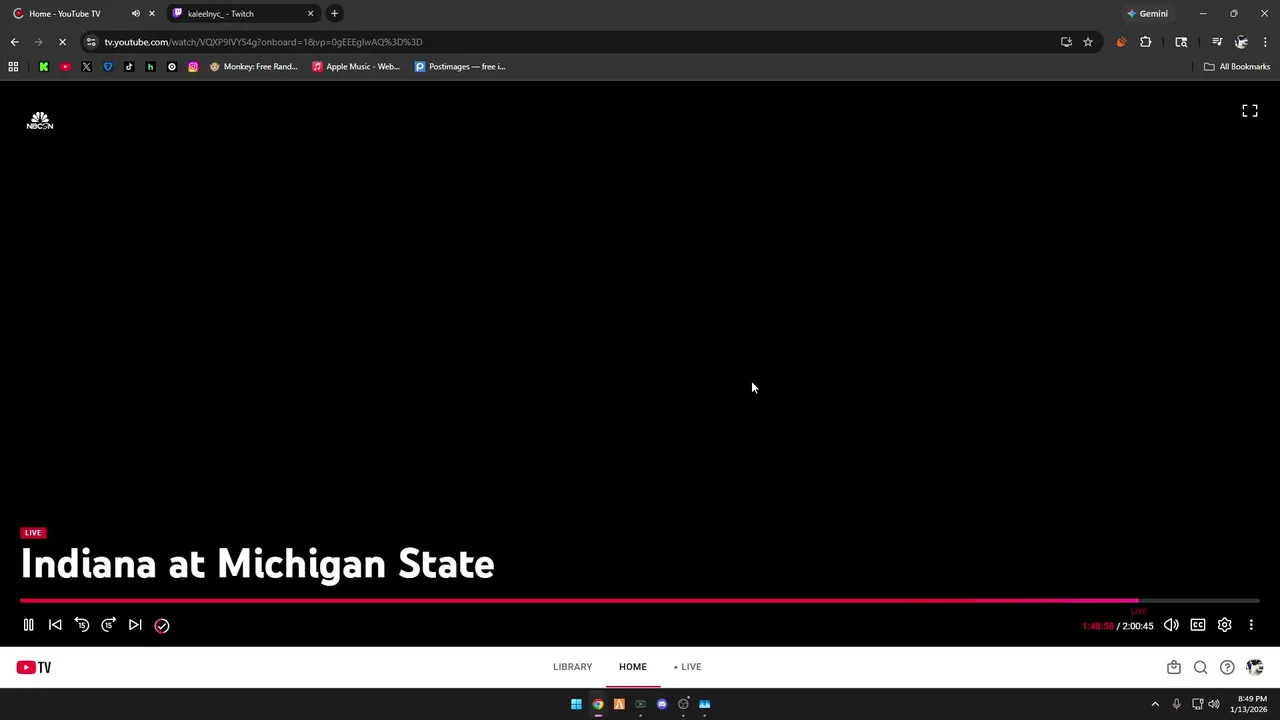Mute the YouTube TV tab audio icon
Image resolution: width=1280 pixels, height=720 pixels.
[x=135, y=14]
